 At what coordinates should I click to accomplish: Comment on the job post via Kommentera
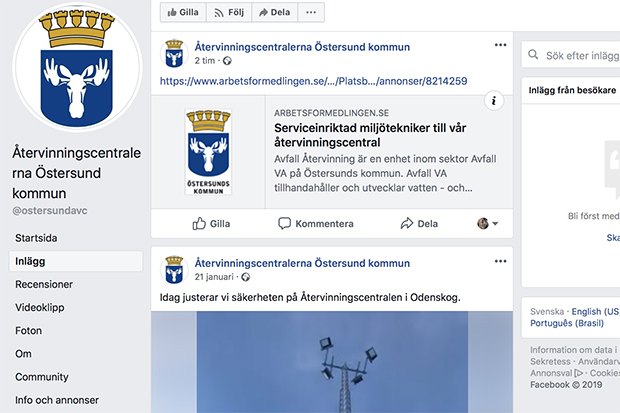pos(316,224)
